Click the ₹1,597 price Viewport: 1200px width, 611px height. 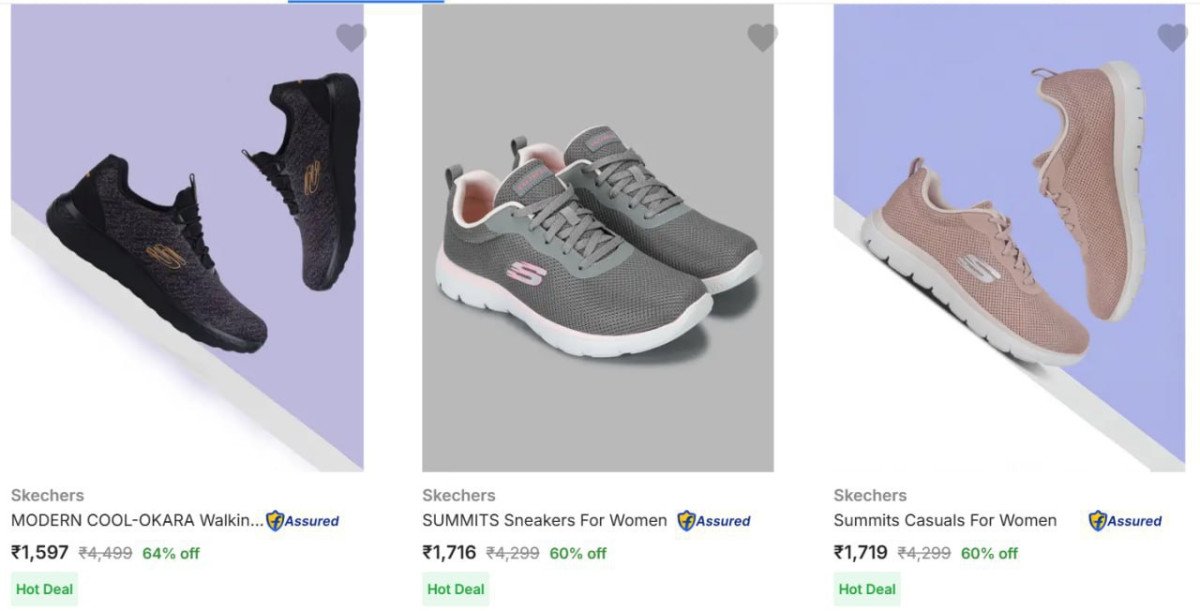pos(40,553)
